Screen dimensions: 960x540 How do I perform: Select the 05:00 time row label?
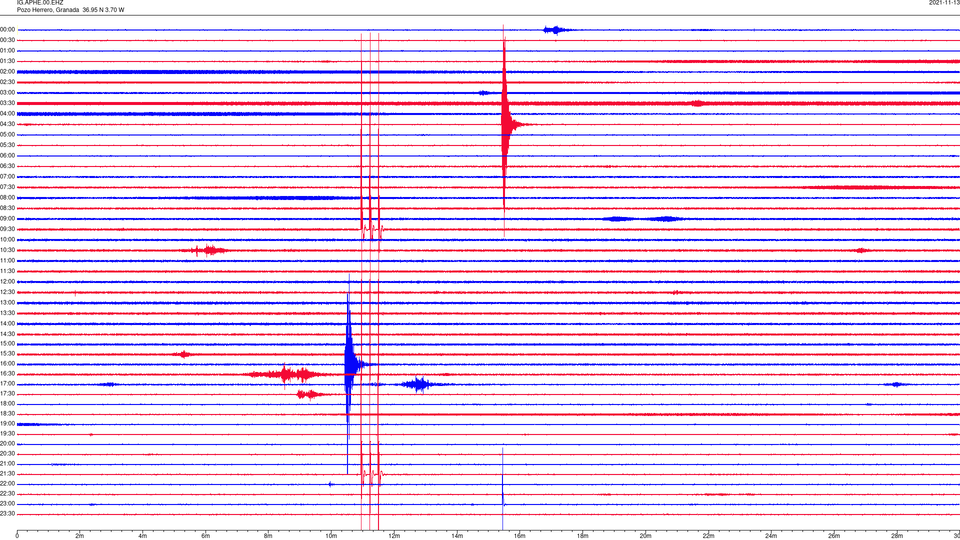[8, 134]
